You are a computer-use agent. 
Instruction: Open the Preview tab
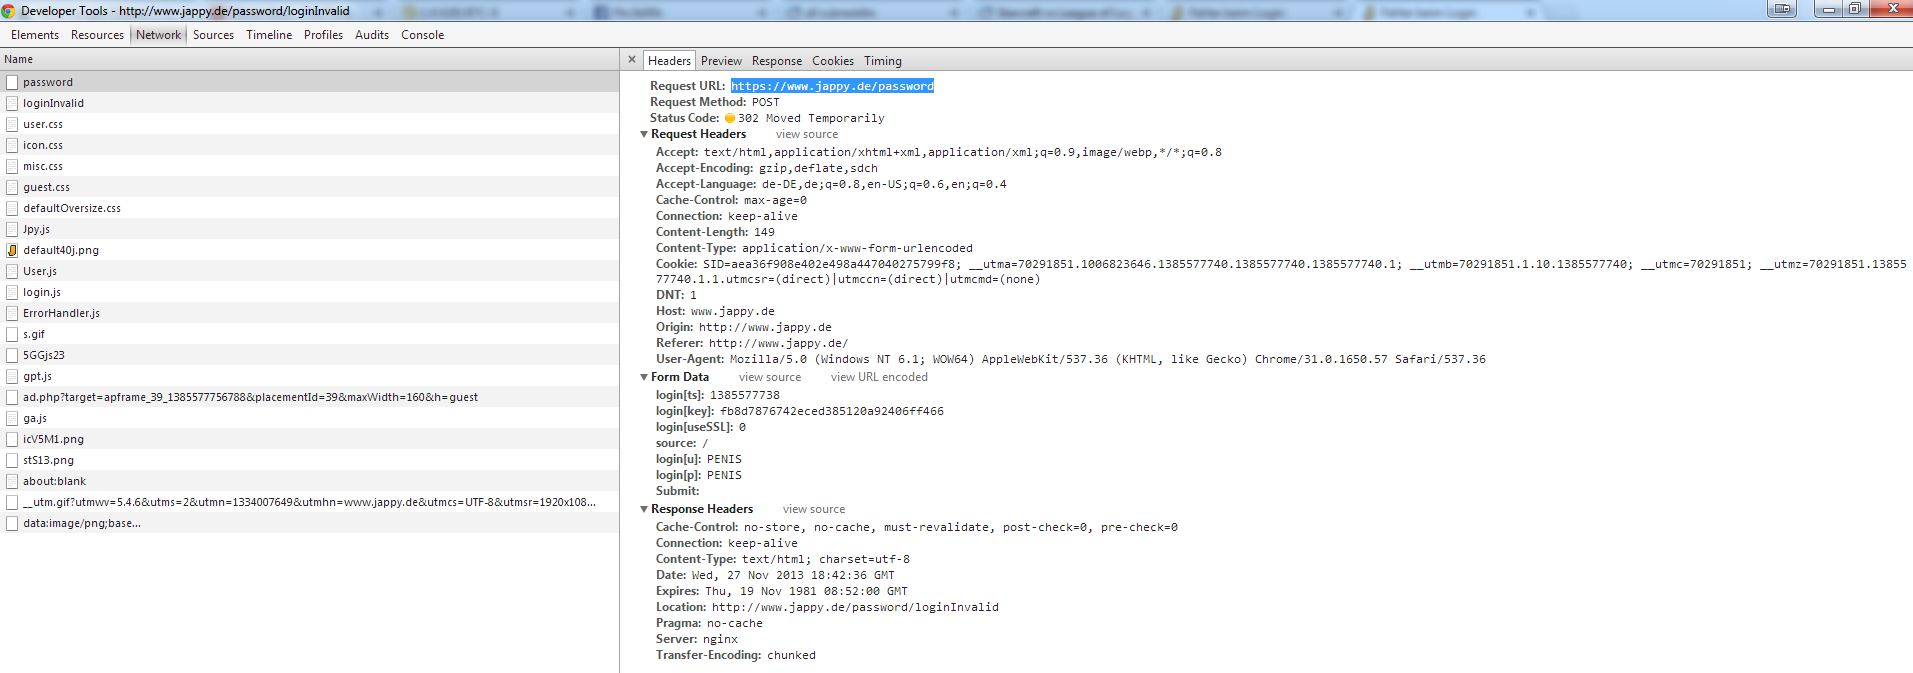pos(721,61)
